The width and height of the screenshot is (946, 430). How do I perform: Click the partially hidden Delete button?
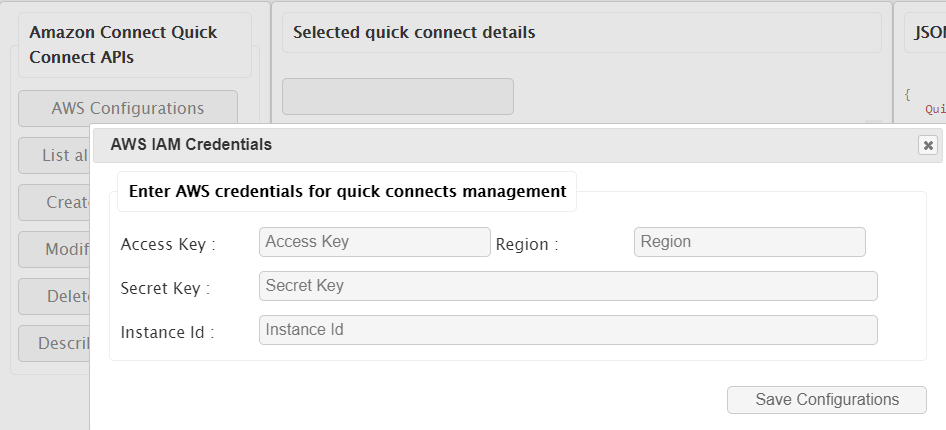[x=55, y=296]
